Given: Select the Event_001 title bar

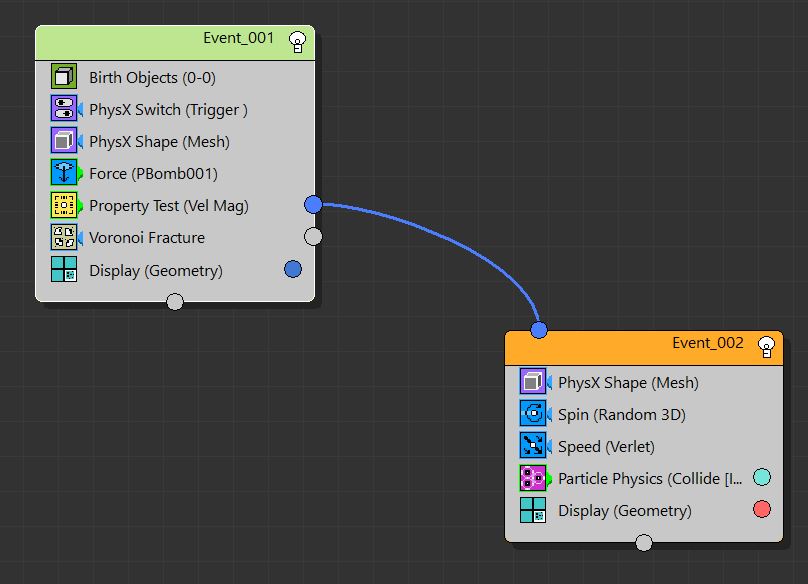Looking at the screenshot, I should (175, 42).
